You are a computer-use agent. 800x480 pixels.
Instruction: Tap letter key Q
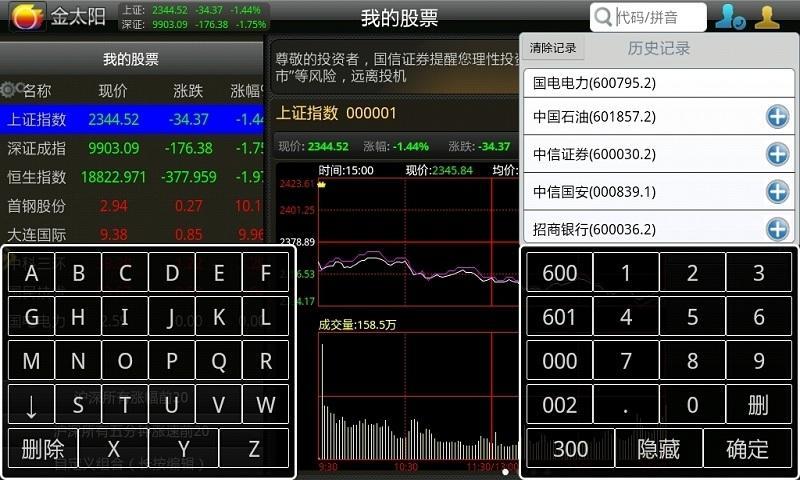(x=219, y=361)
